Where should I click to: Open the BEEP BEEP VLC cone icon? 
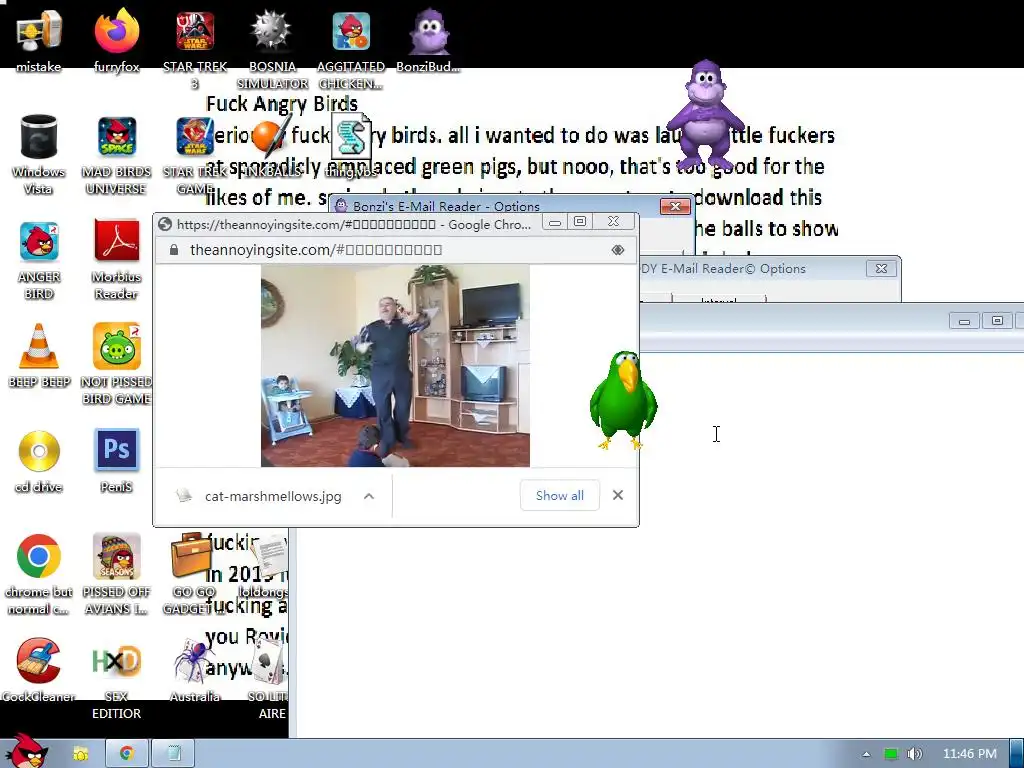pyautogui.click(x=39, y=346)
